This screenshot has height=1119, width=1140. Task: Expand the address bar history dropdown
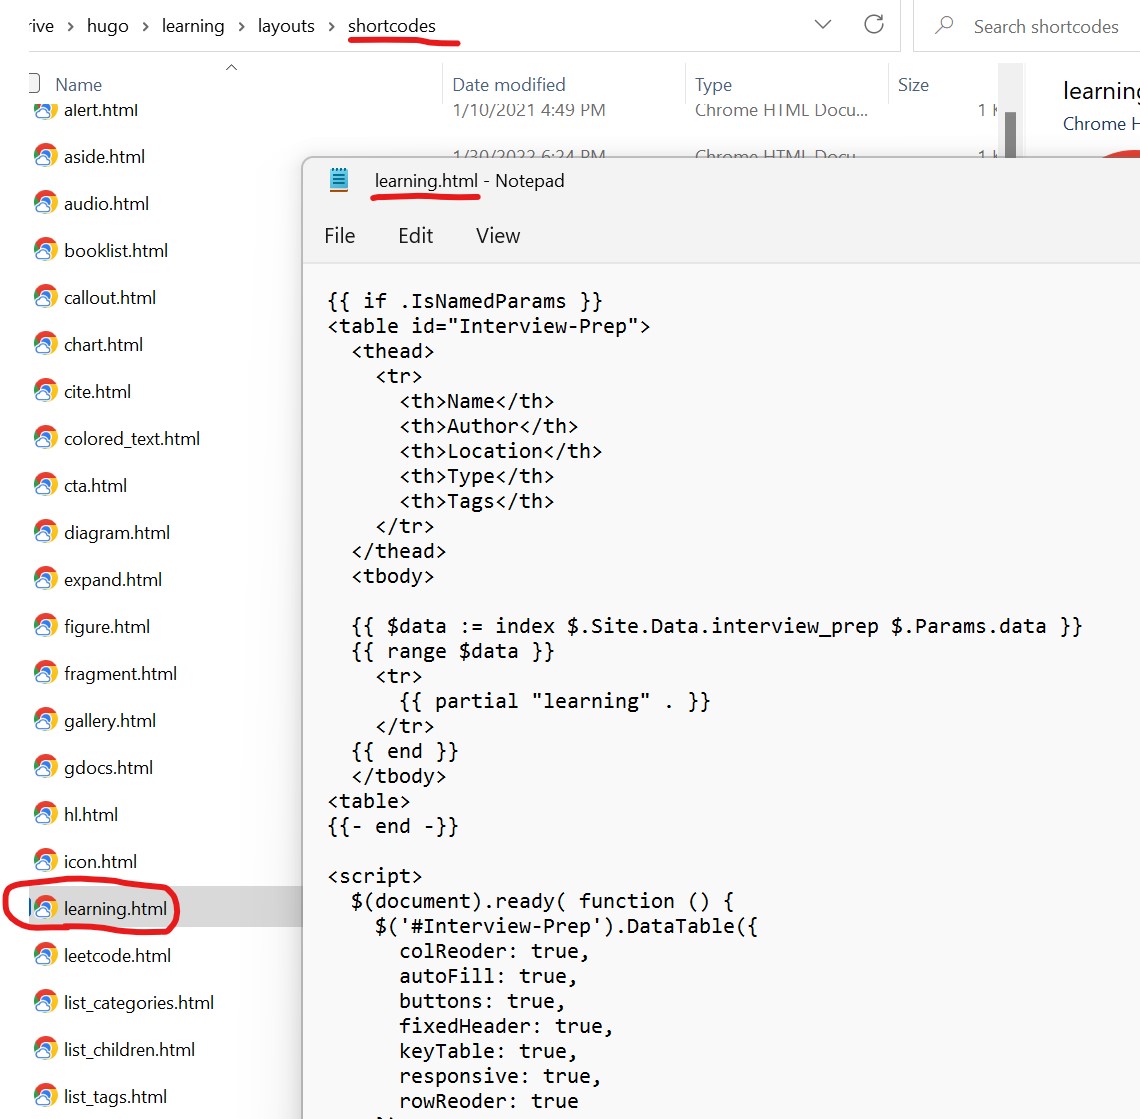[823, 25]
